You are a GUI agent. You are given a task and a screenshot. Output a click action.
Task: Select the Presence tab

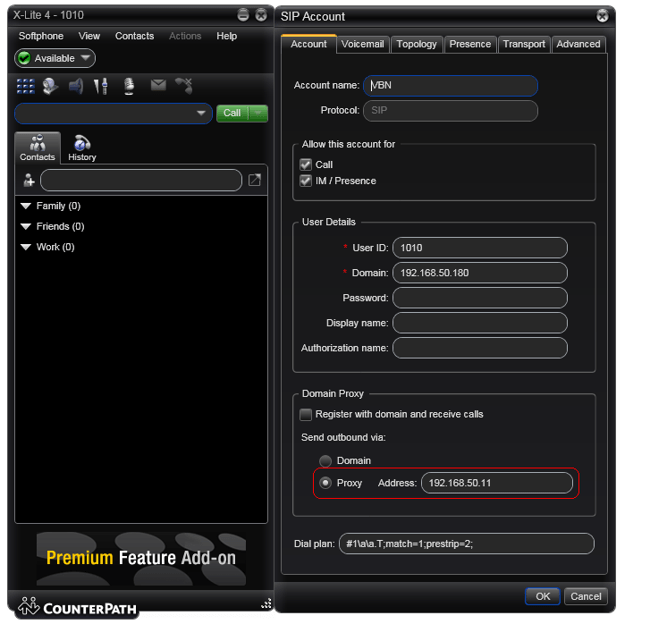(x=470, y=44)
